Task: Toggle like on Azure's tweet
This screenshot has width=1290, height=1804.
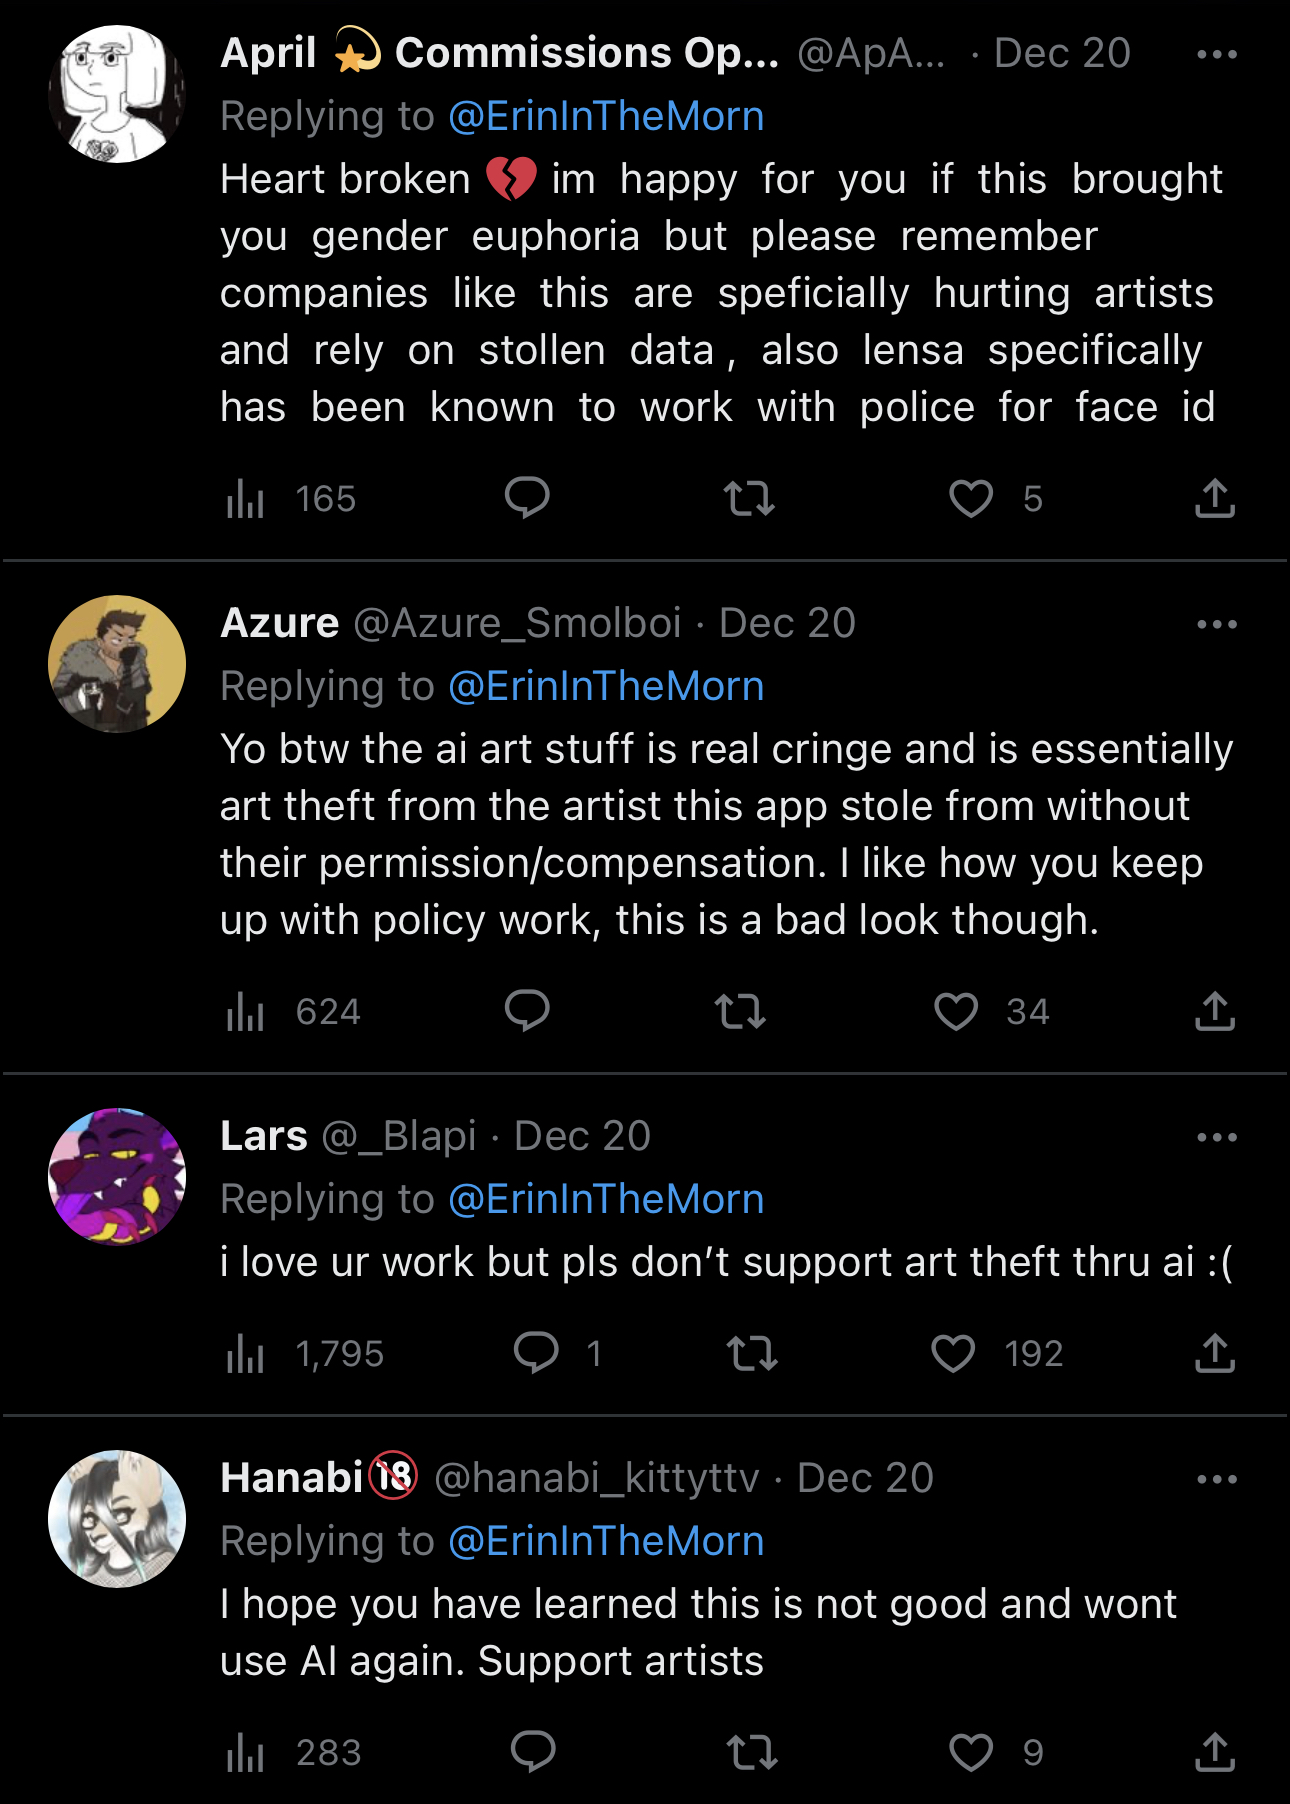Action: pos(956,1011)
